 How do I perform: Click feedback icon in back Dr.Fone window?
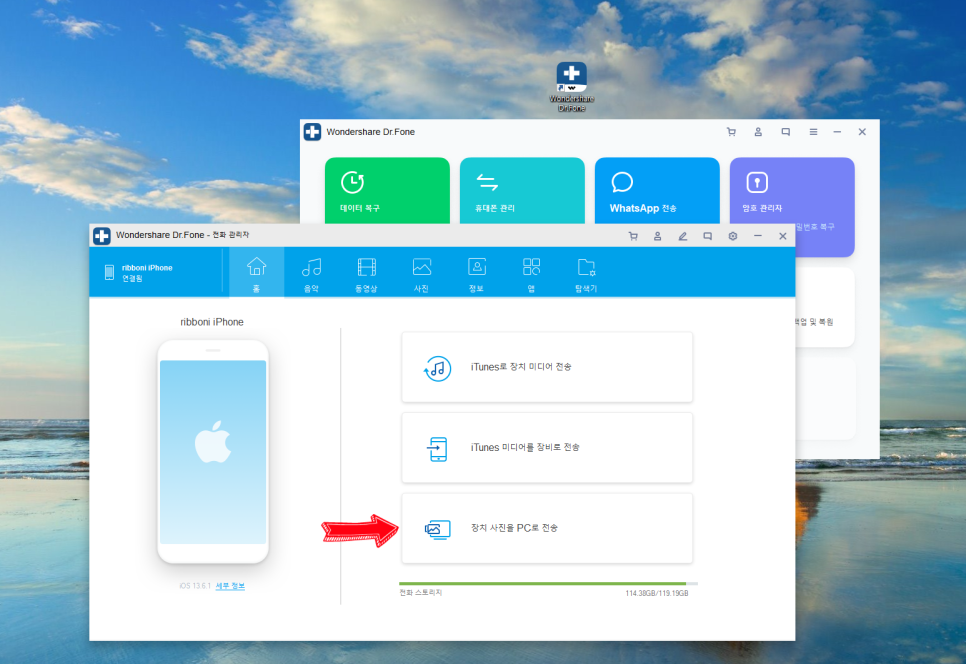(785, 132)
